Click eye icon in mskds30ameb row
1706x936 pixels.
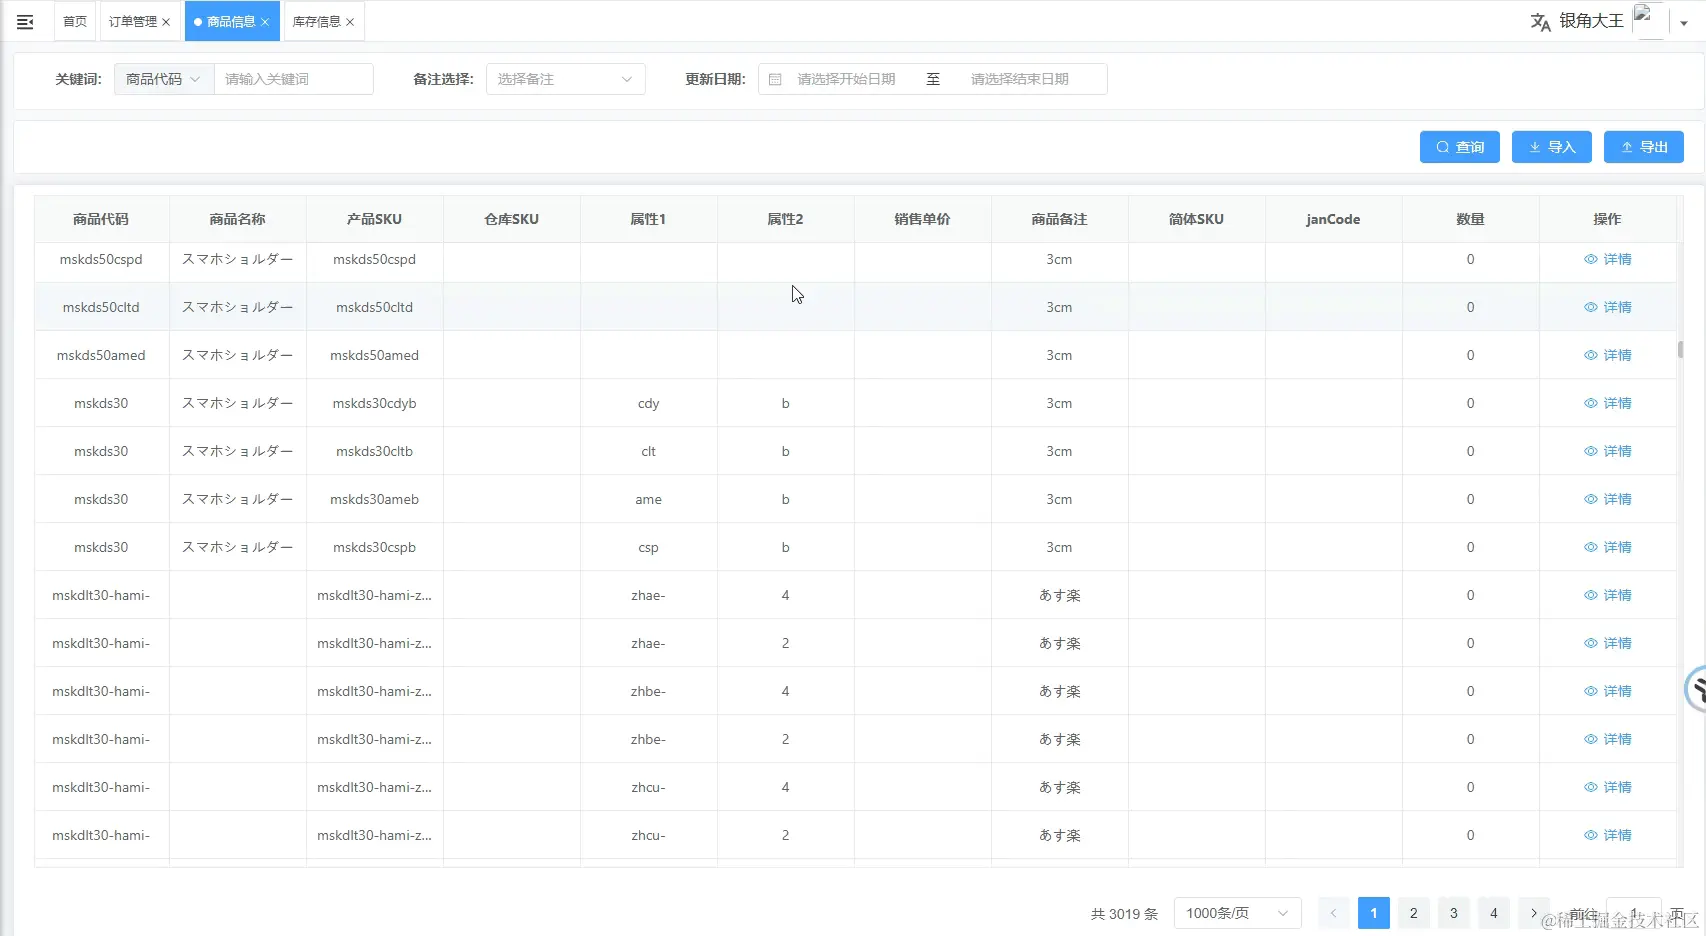point(1591,499)
